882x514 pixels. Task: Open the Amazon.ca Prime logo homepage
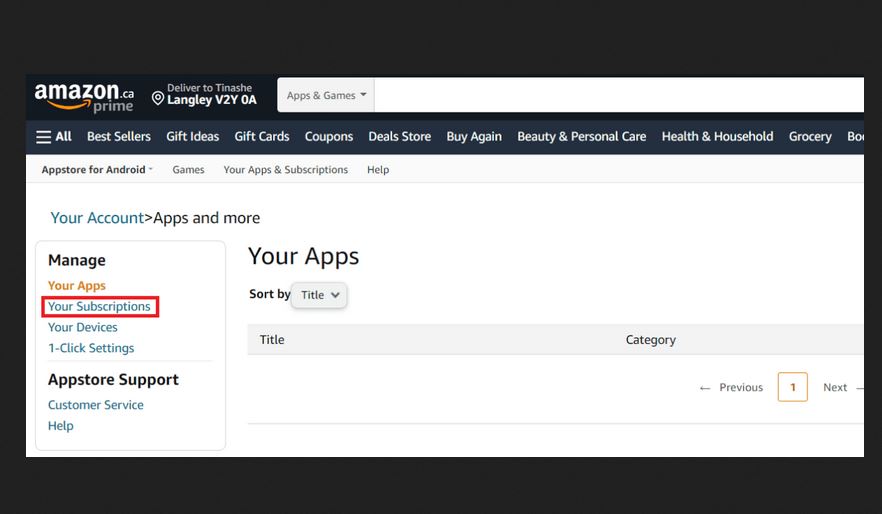pos(84,97)
